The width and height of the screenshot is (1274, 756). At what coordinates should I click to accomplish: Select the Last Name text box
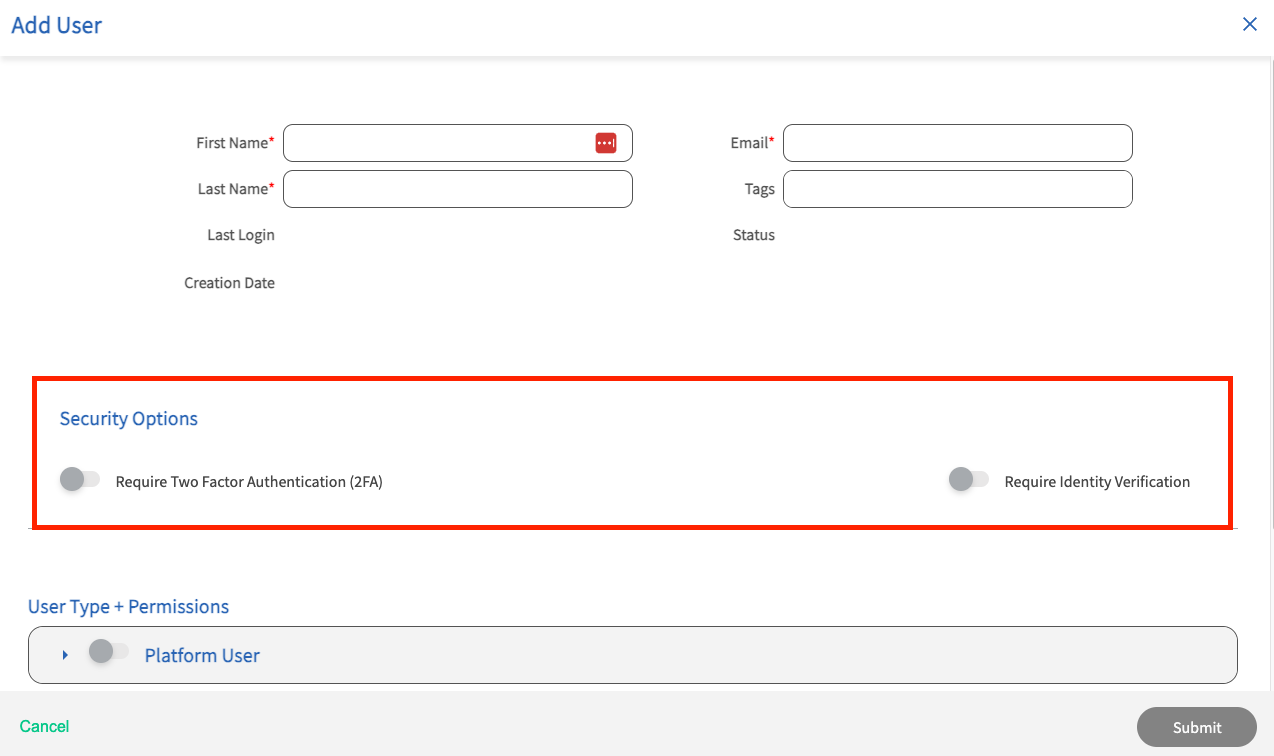pos(458,189)
